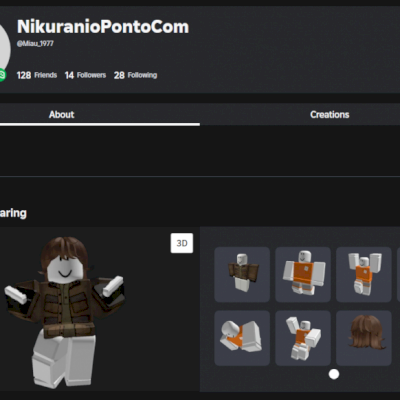The image size is (400, 400).
Task: Select the brown hair accessory item
Action: [364, 338]
